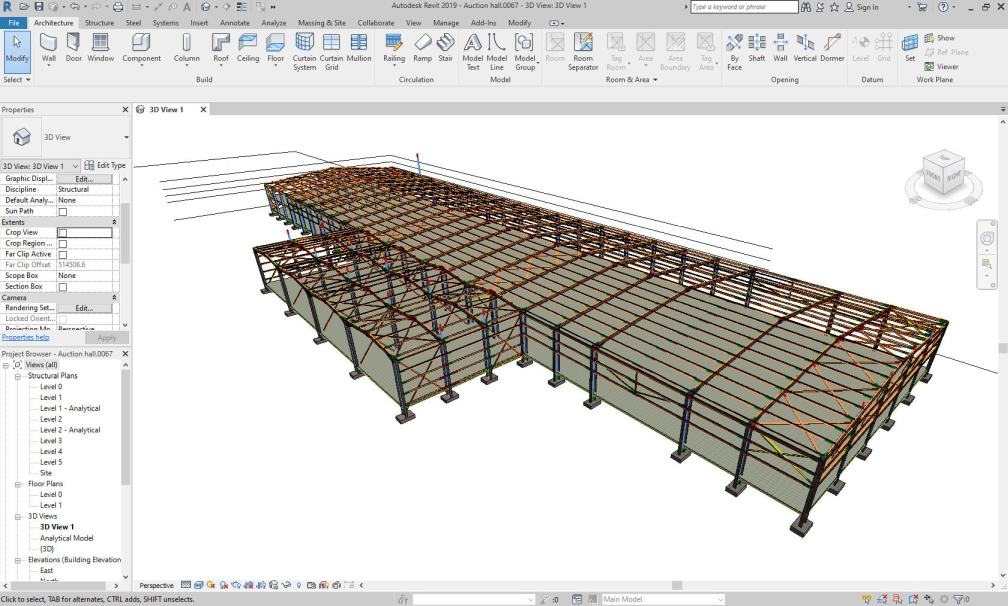Open the Systems ribbon tab

[165, 22]
